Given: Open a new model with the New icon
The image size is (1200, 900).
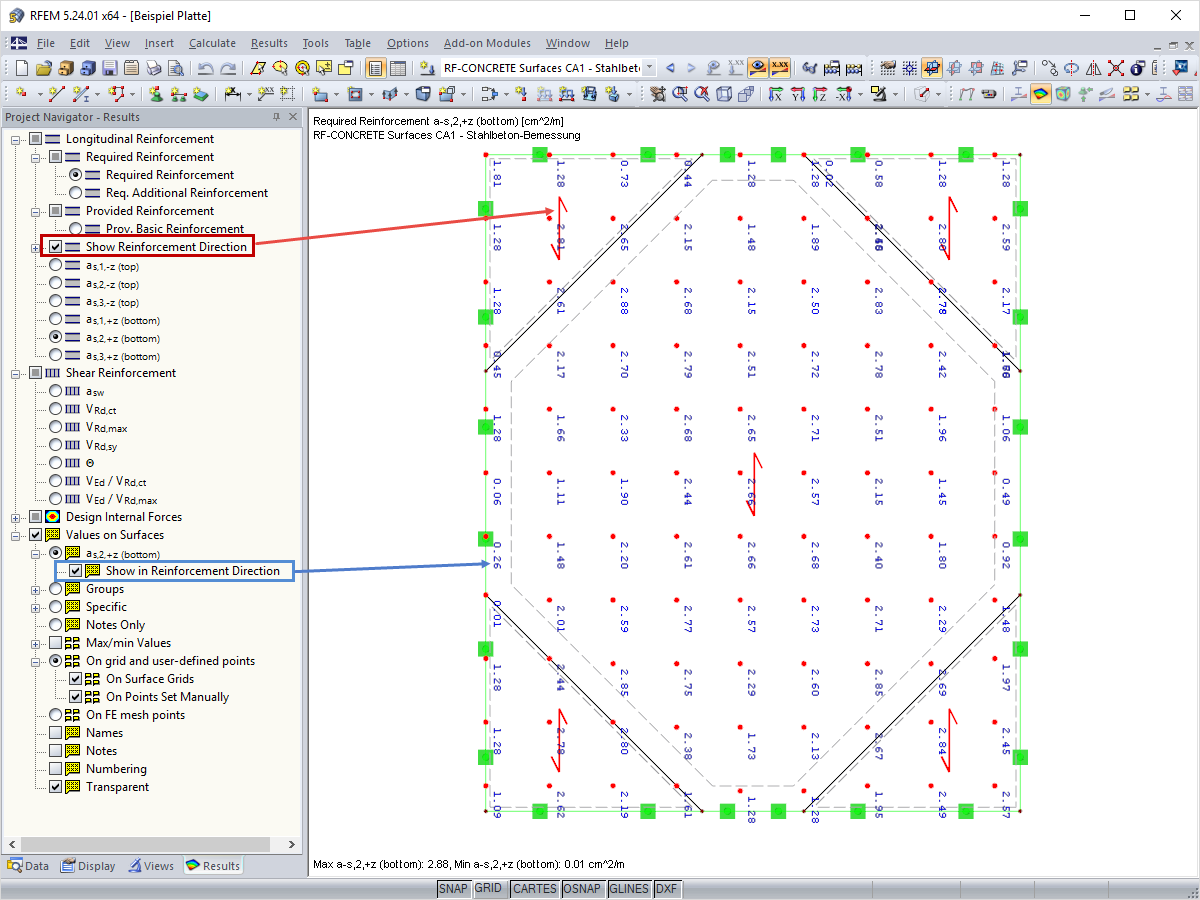Looking at the screenshot, I should 21,68.
